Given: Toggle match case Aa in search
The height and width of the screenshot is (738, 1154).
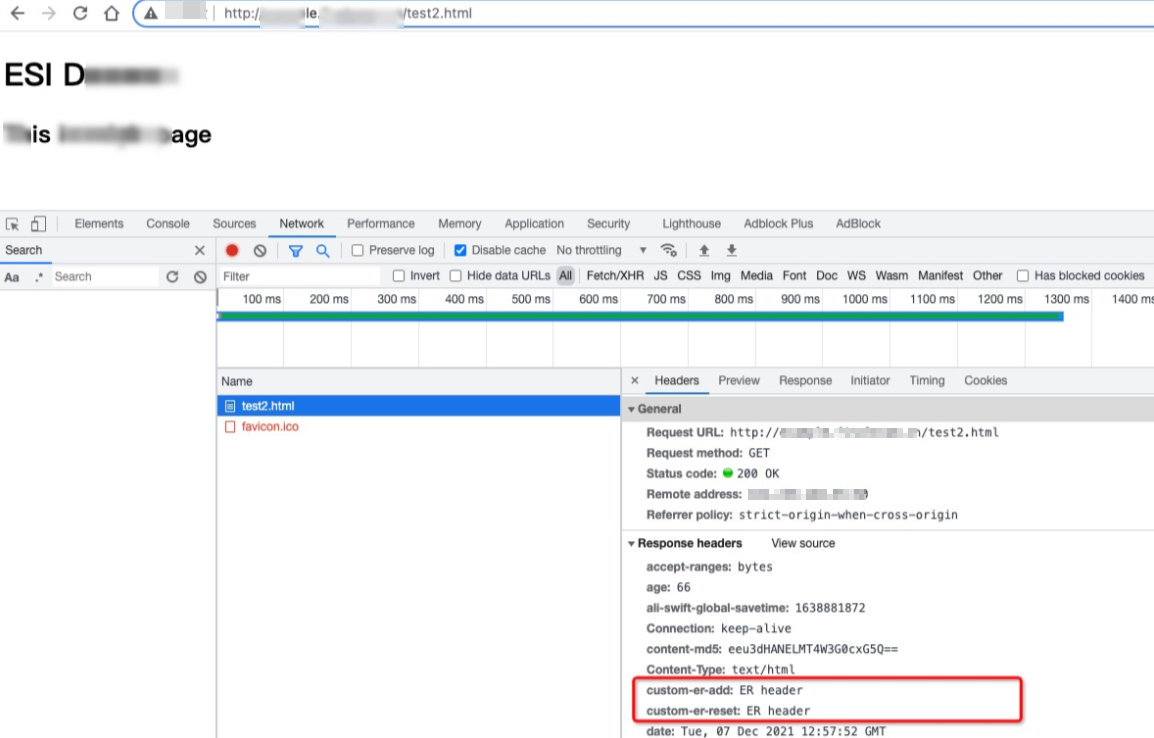Looking at the screenshot, I should tap(12, 277).
